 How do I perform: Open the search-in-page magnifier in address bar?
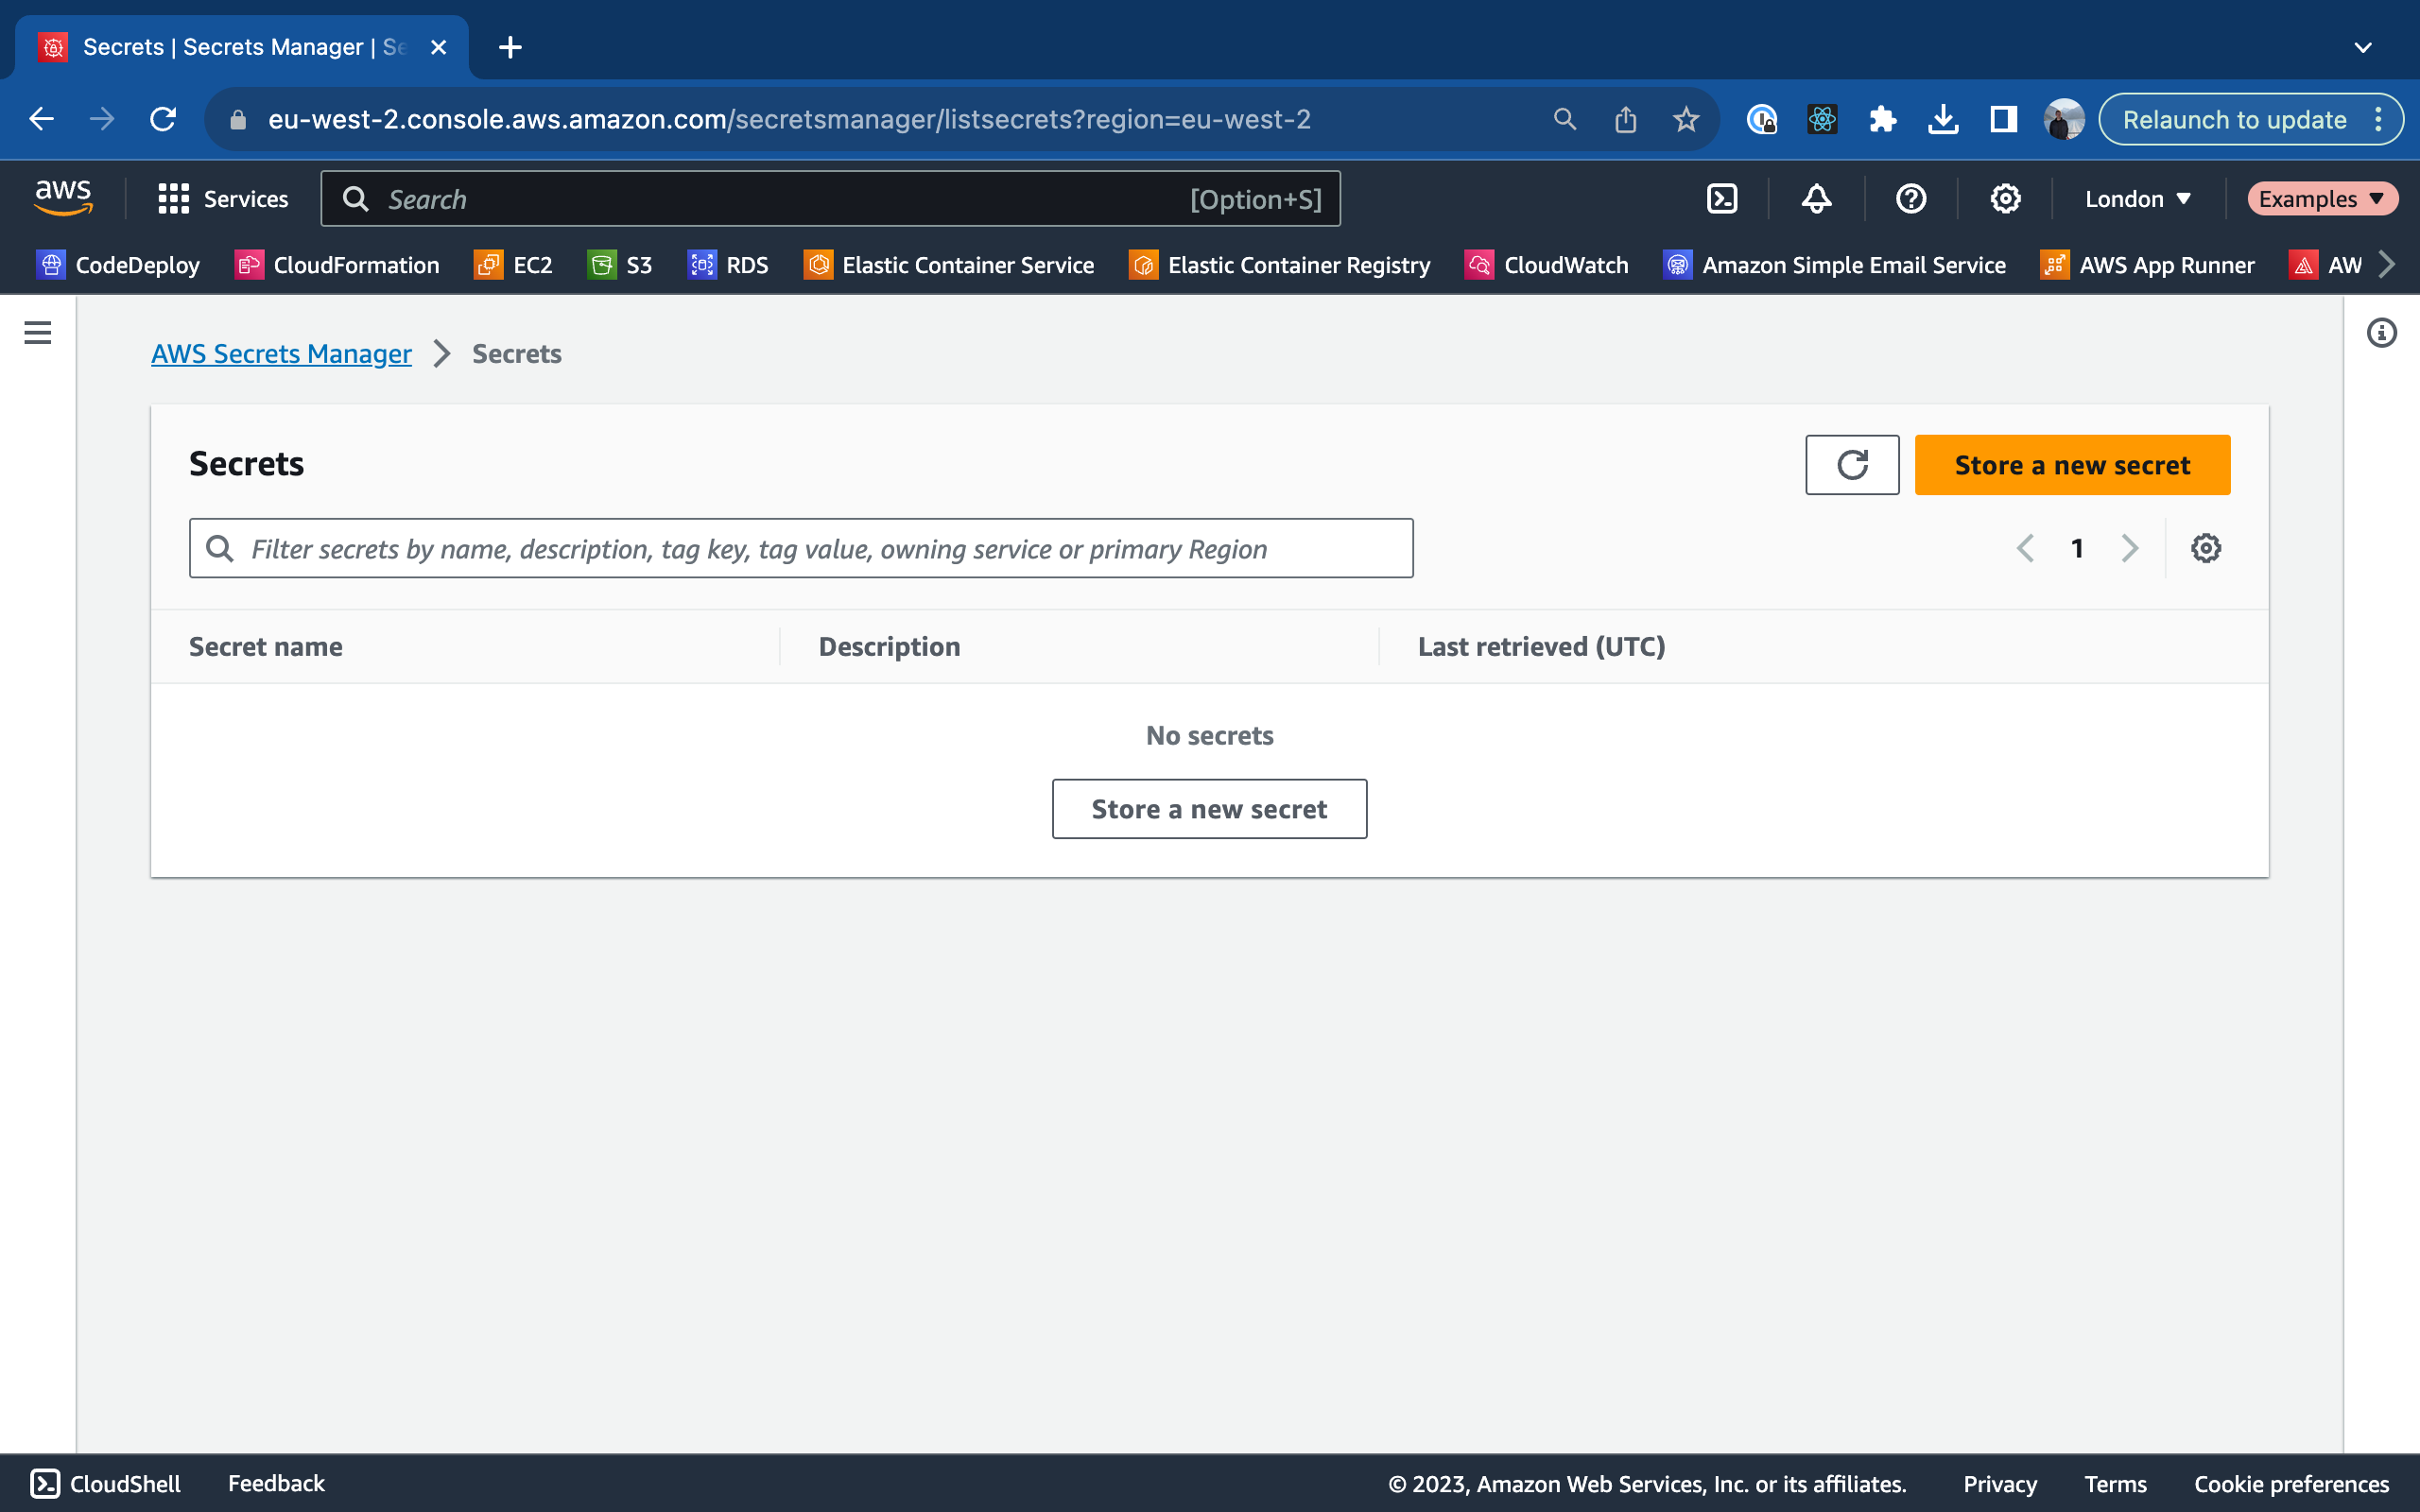click(1565, 119)
